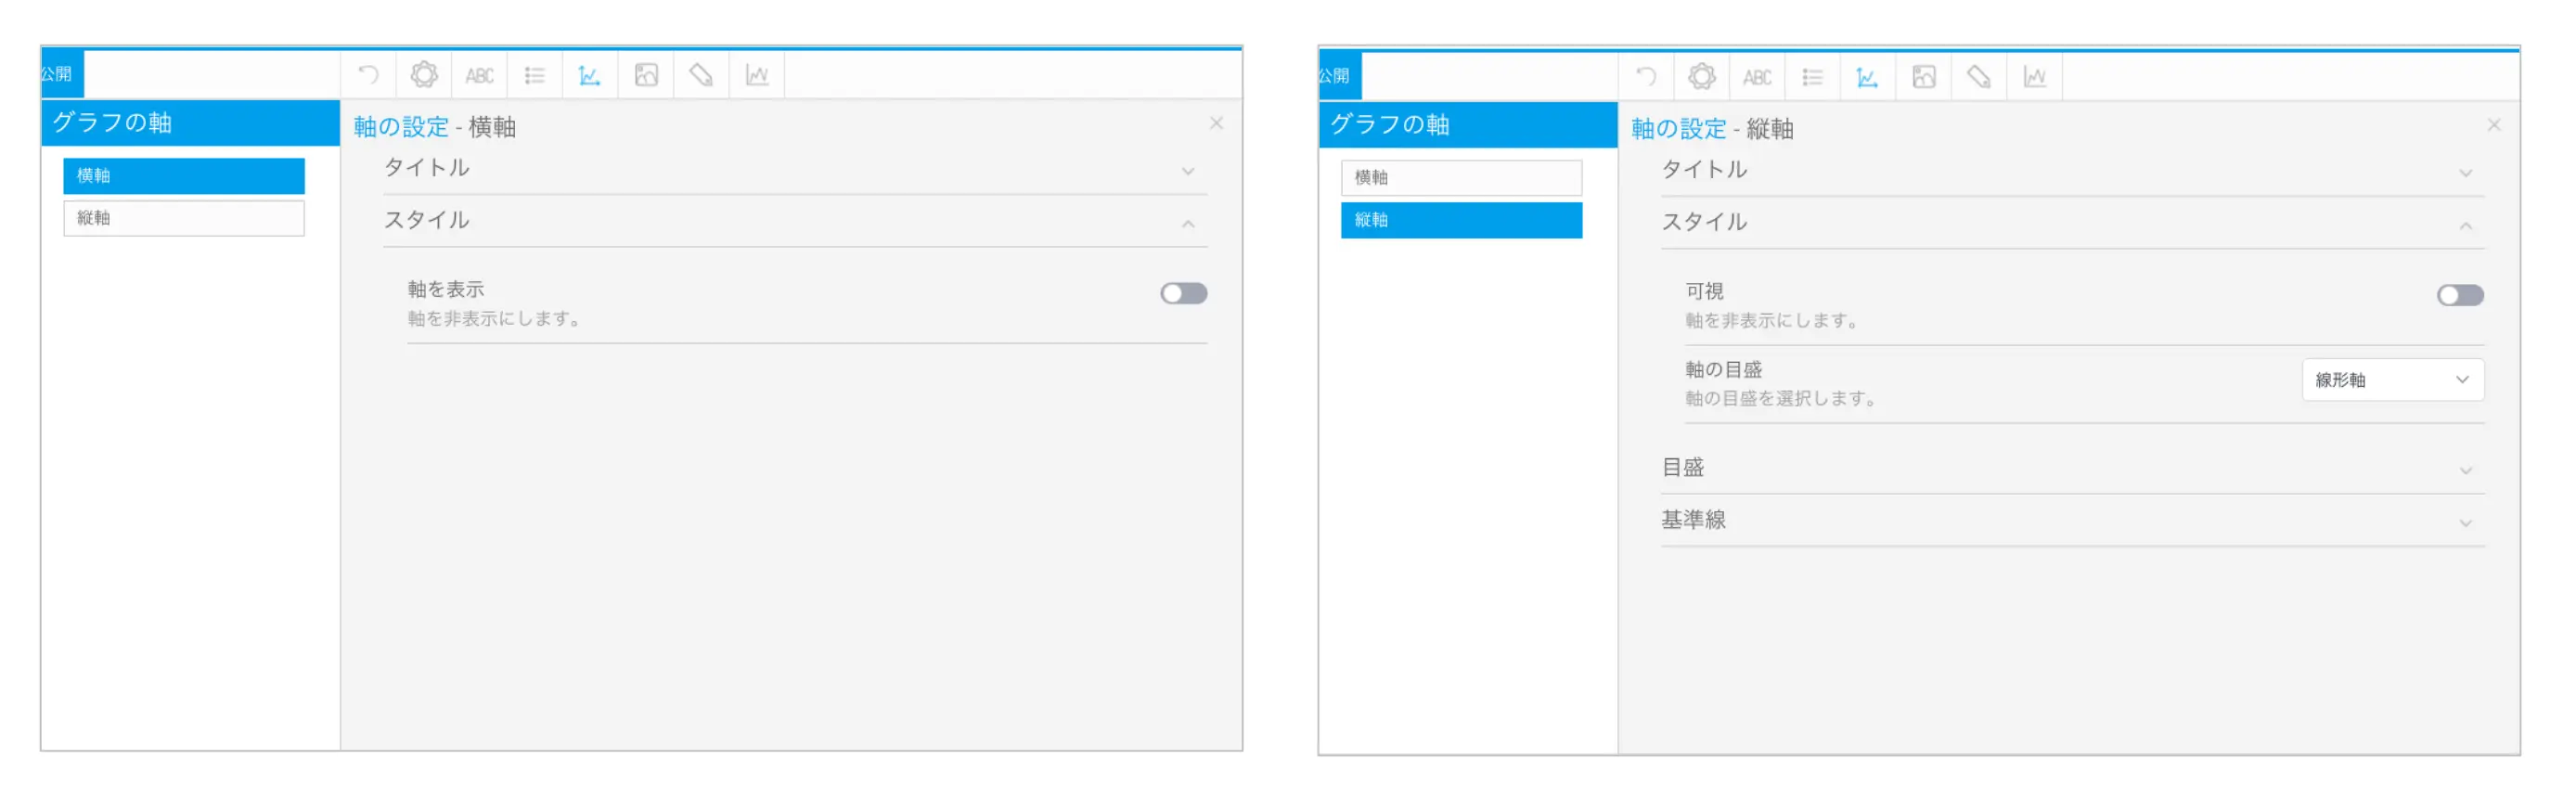Select the unselected 縦軸 item in the axis list
Image resolution: width=2576 pixels, height=798 pixels.
point(184,218)
